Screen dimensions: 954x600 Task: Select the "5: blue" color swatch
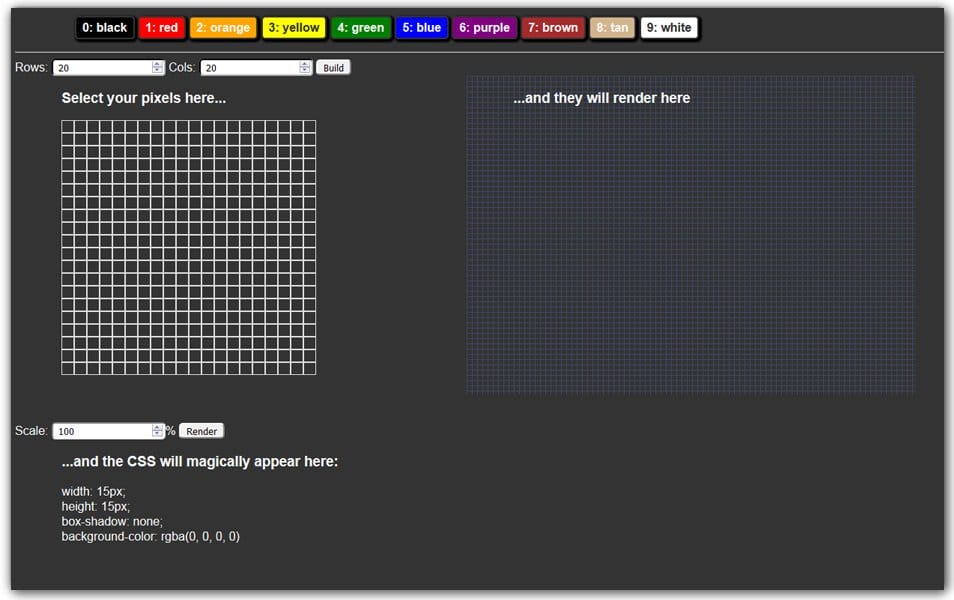pos(422,27)
